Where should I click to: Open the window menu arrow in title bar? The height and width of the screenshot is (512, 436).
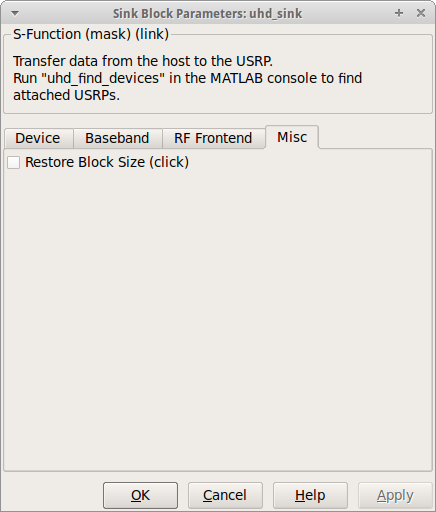click(15, 13)
